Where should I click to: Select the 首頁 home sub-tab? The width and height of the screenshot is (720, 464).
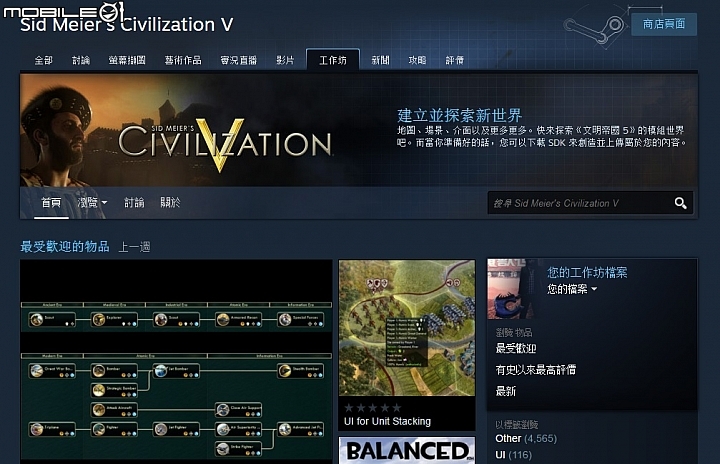click(51, 203)
